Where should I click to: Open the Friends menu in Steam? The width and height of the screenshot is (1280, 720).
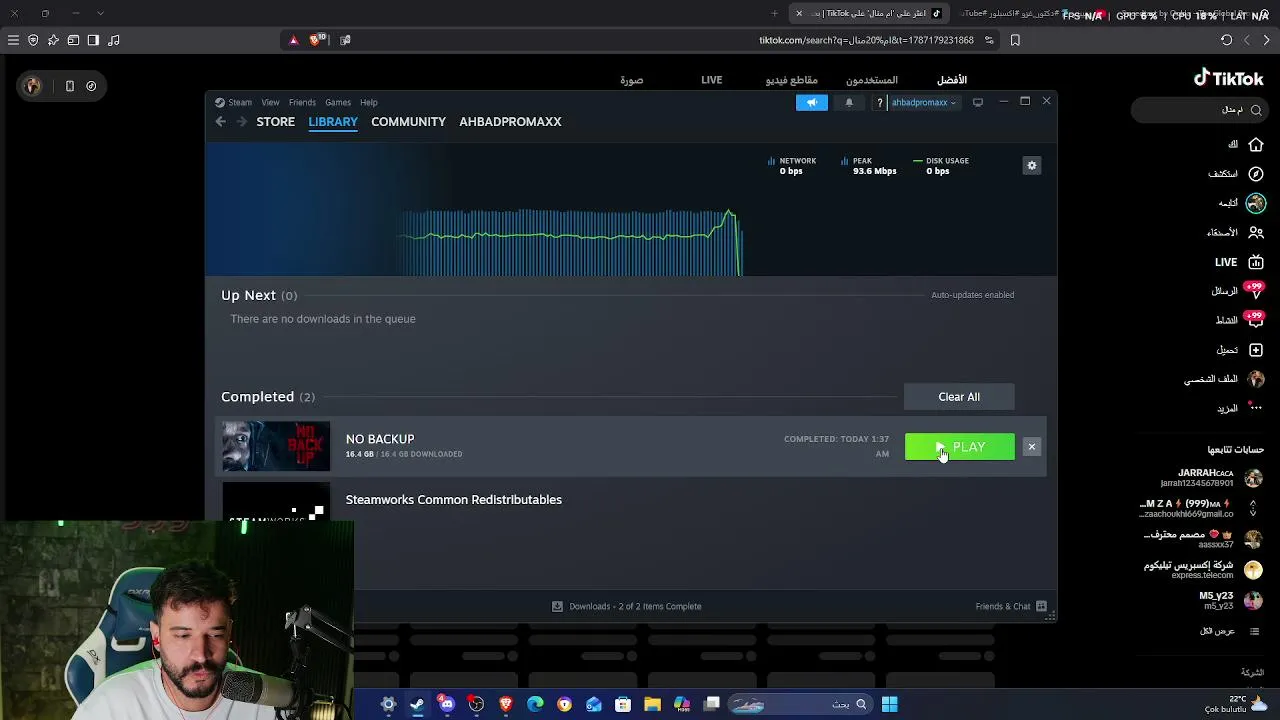click(x=302, y=102)
